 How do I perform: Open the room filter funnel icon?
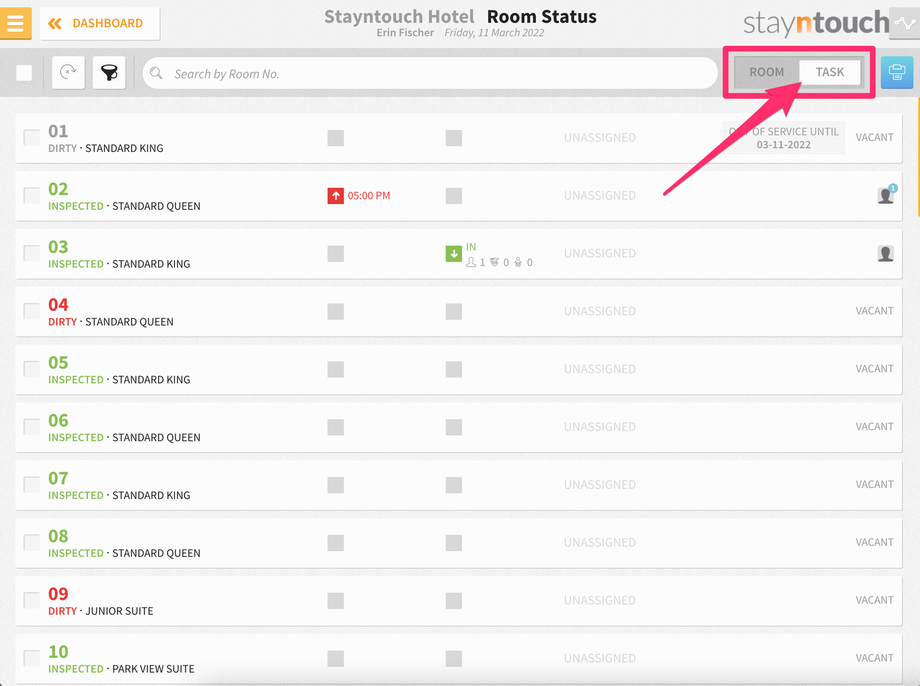pos(109,73)
